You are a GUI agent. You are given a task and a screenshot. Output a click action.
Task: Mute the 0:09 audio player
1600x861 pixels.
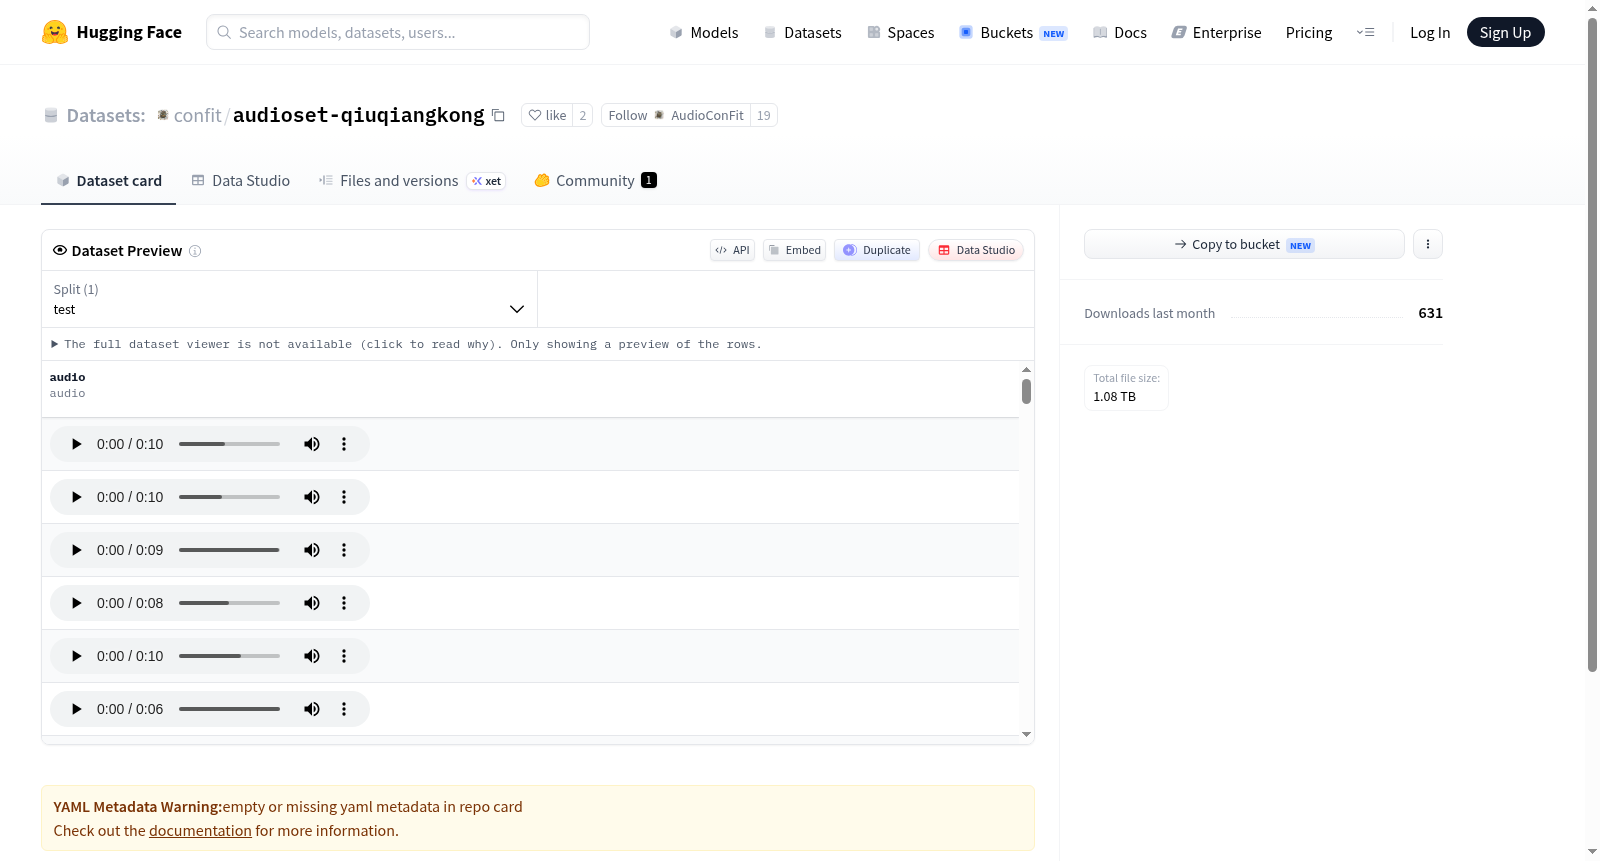312,550
